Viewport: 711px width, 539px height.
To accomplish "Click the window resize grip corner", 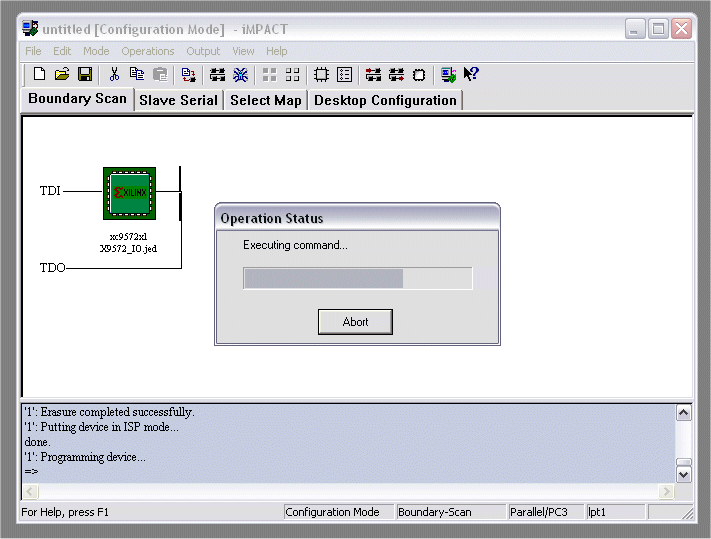I will pyautogui.click(x=687, y=514).
